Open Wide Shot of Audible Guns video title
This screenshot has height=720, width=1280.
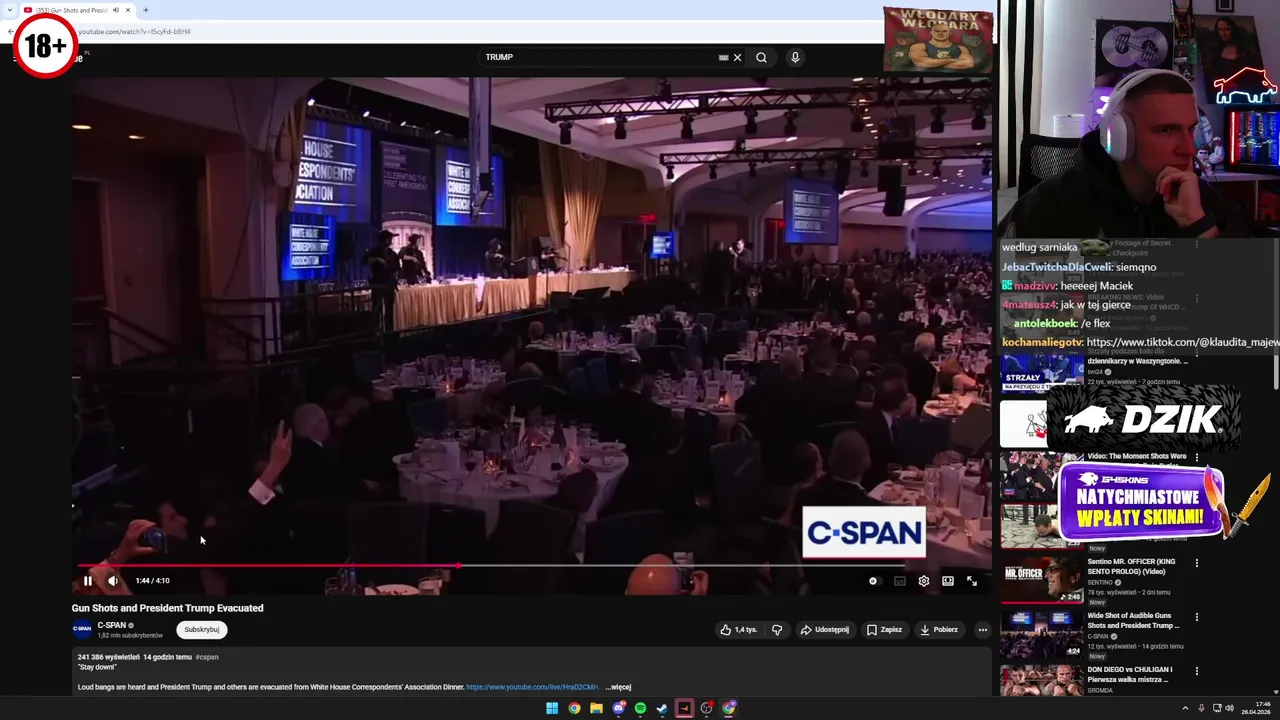pyautogui.click(x=1133, y=621)
